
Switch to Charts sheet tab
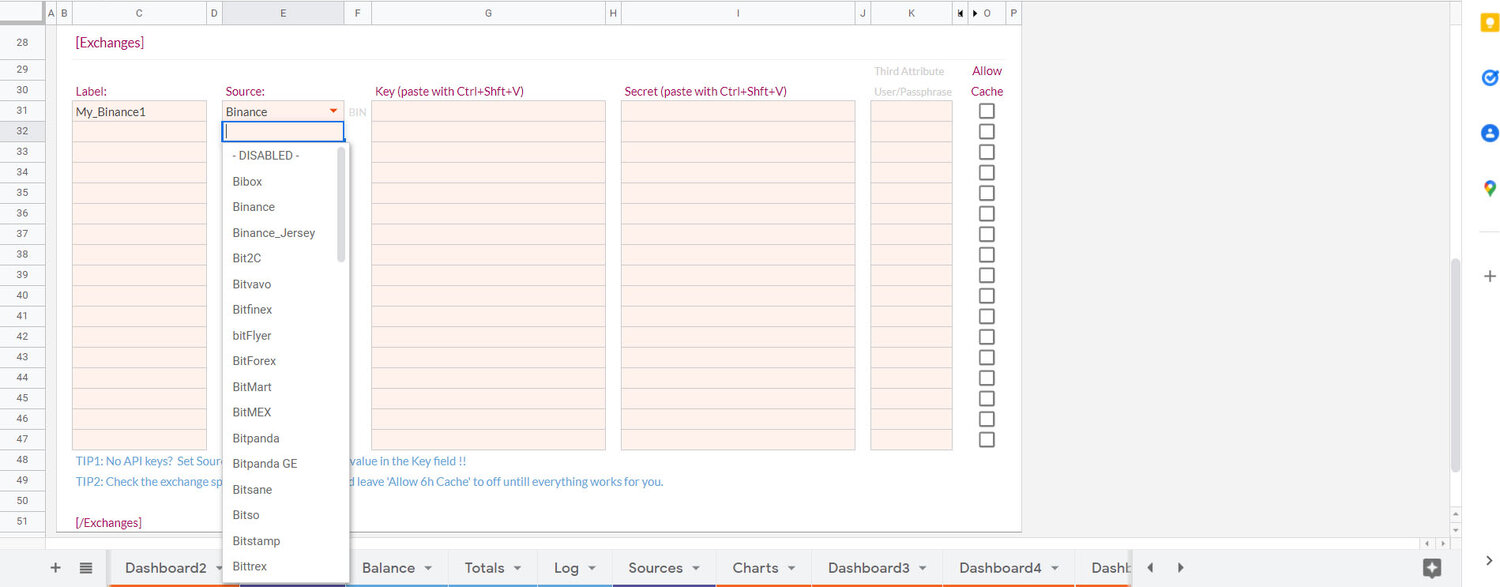click(756, 568)
